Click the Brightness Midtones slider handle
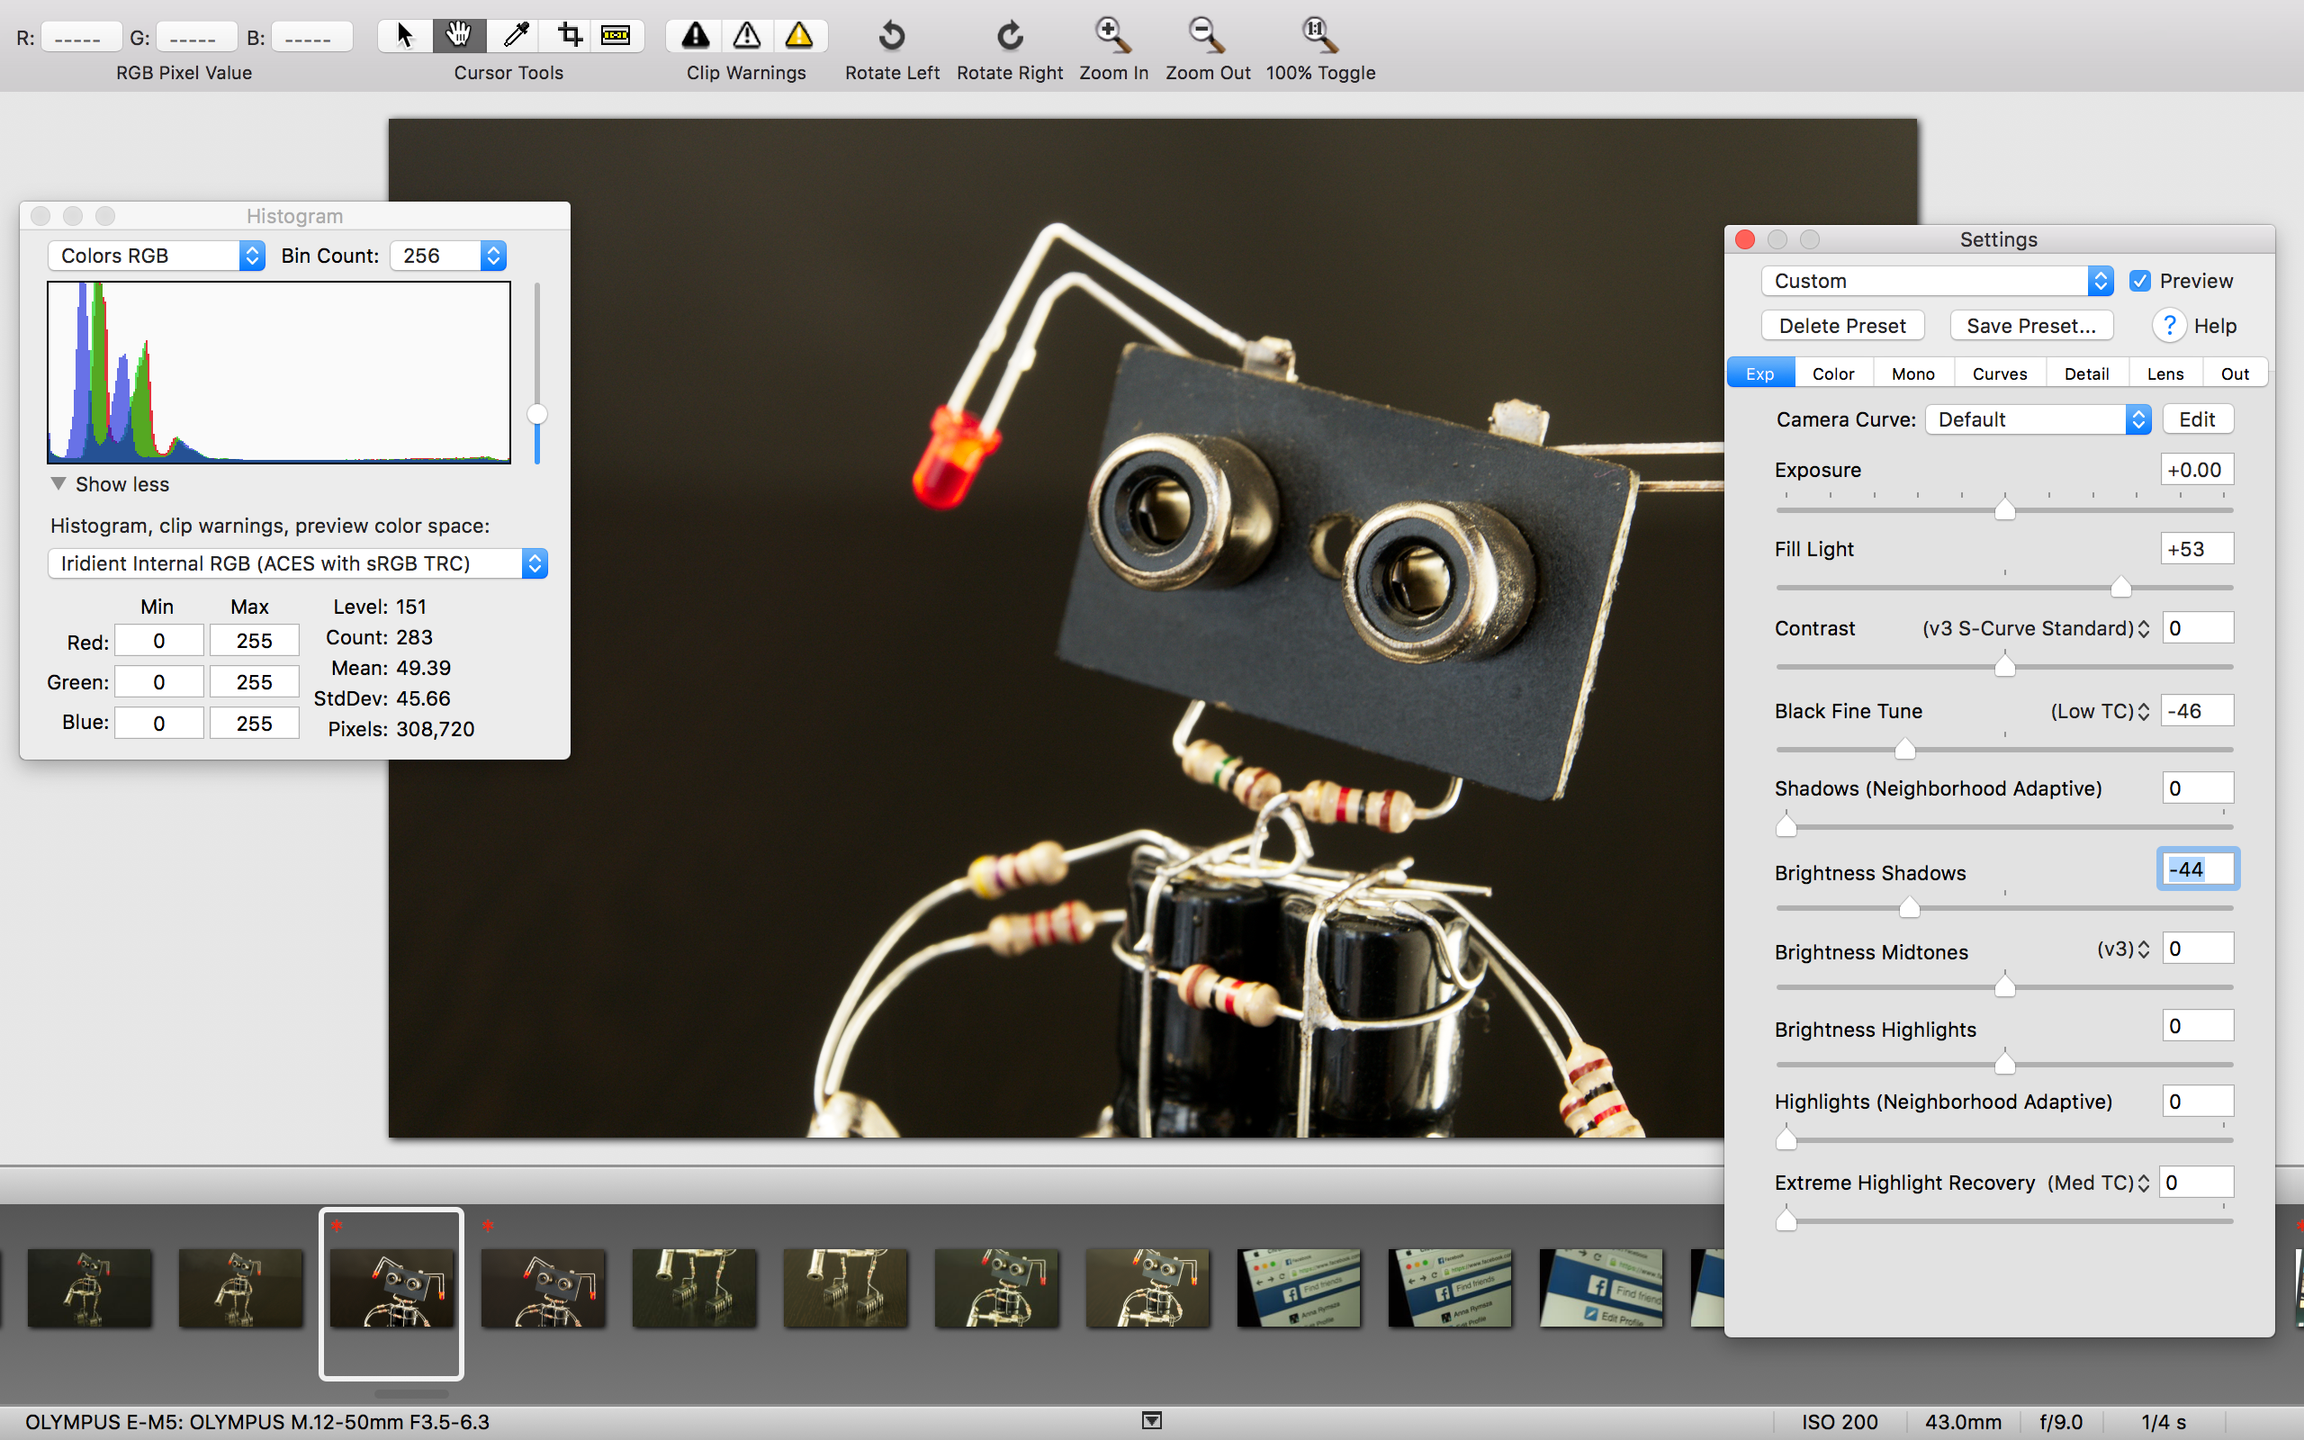The height and width of the screenshot is (1440, 2304). pyautogui.click(x=2004, y=987)
